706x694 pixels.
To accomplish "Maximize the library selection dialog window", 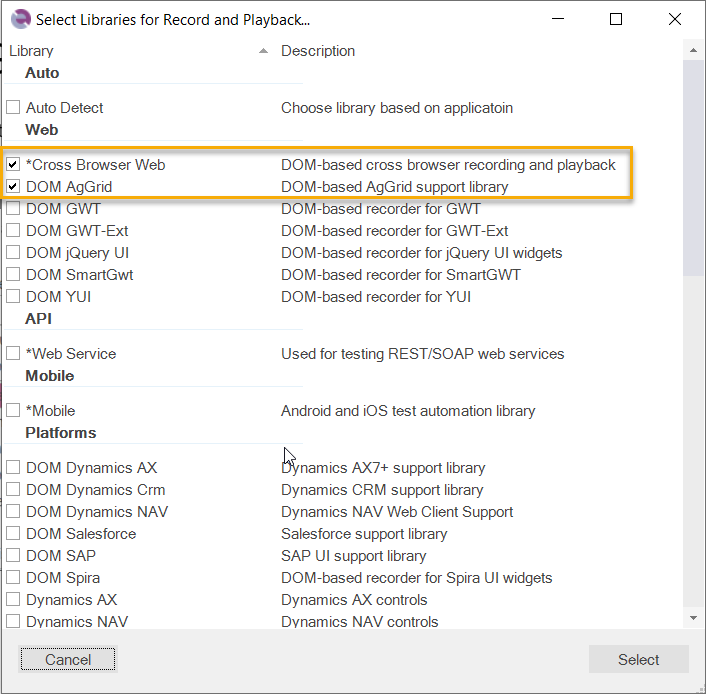I will pos(616,19).
